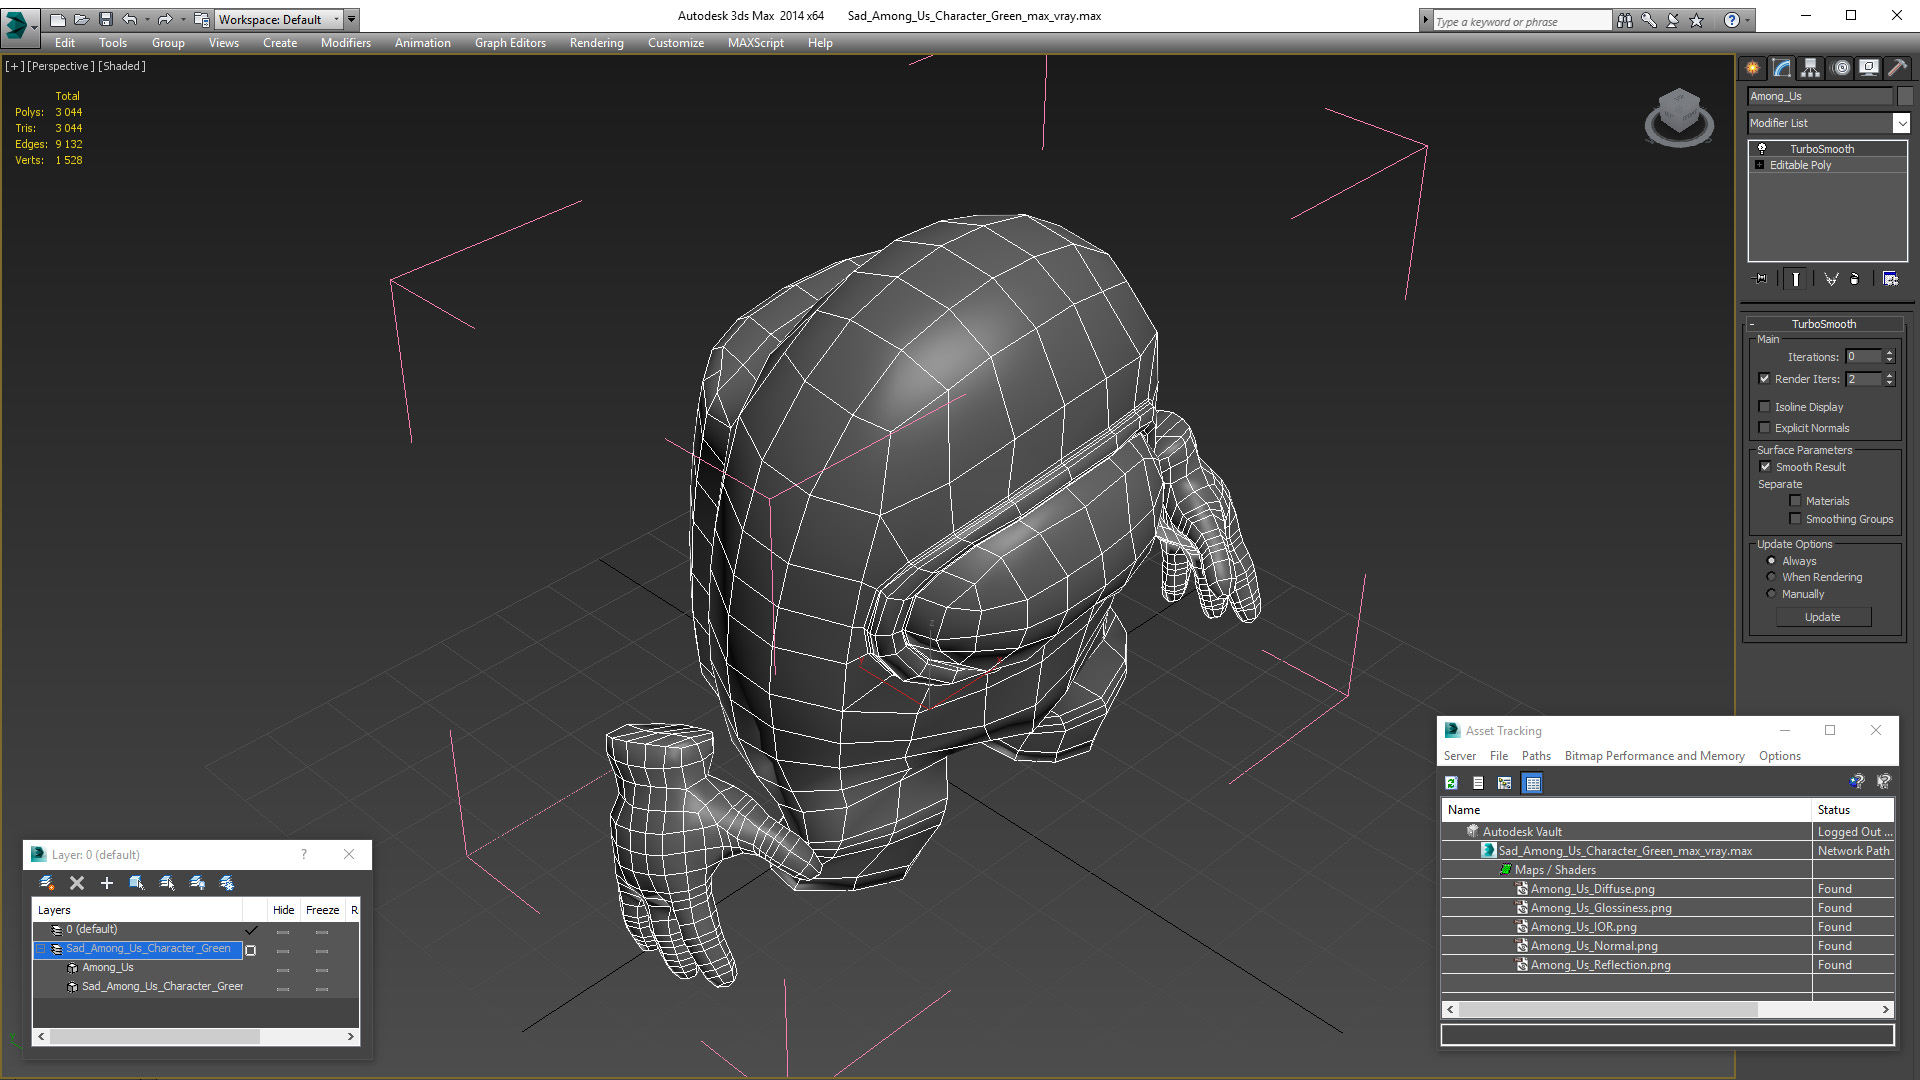Click Remove Modifier from stack icon
The width and height of the screenshot is (1920, 1080).
(1855, 279)
